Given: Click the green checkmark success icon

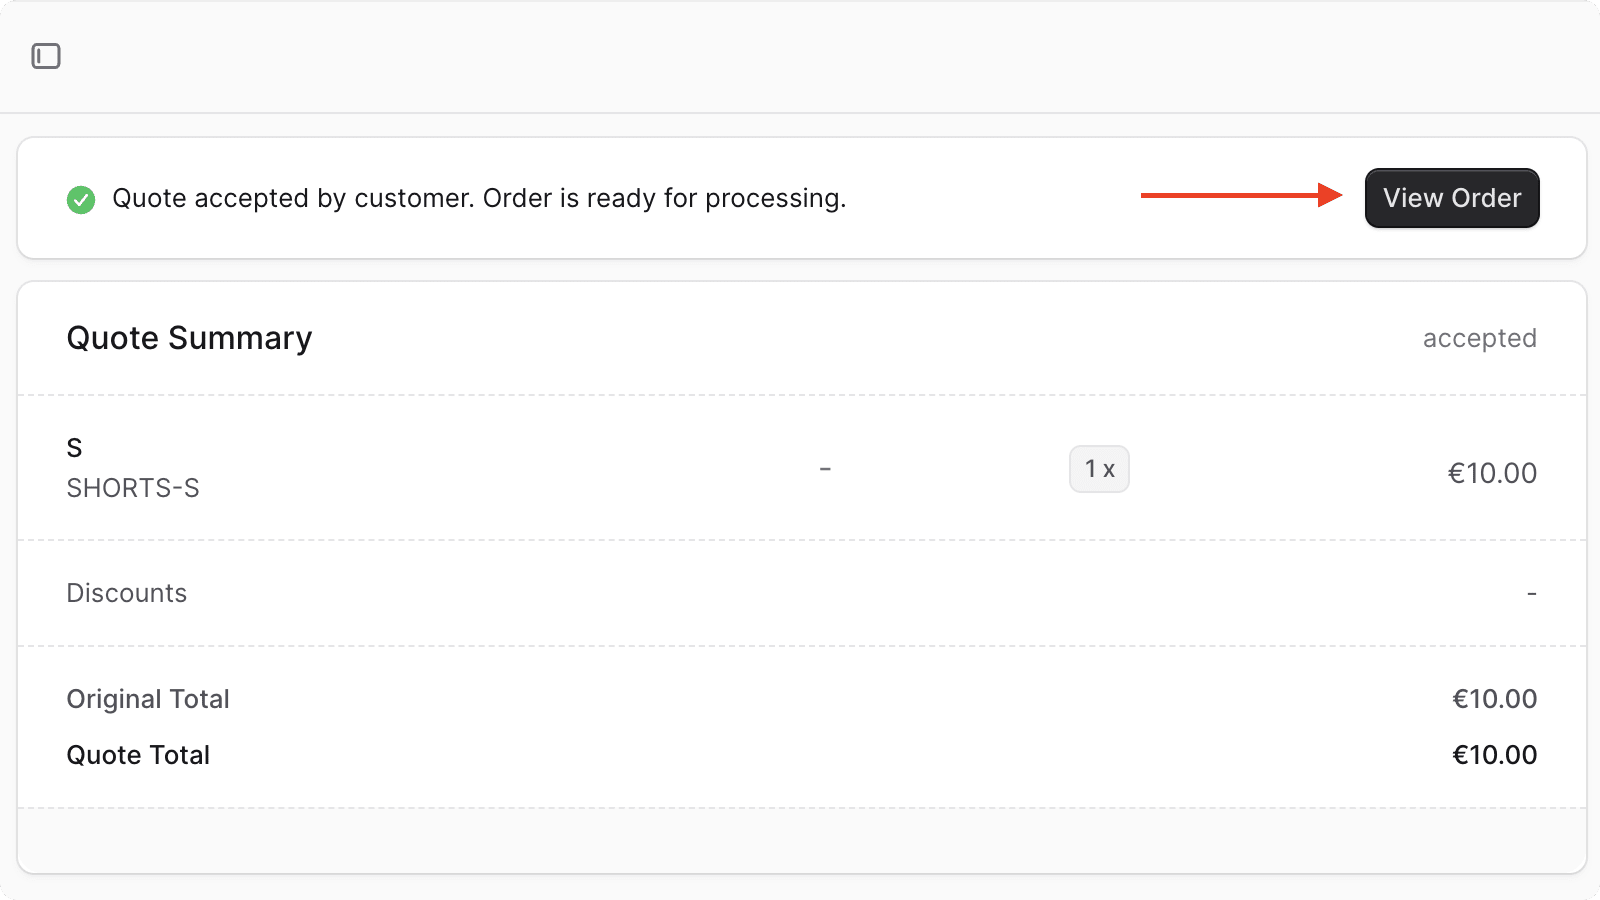Looking at the screenshot, I should tap(80, 198).
